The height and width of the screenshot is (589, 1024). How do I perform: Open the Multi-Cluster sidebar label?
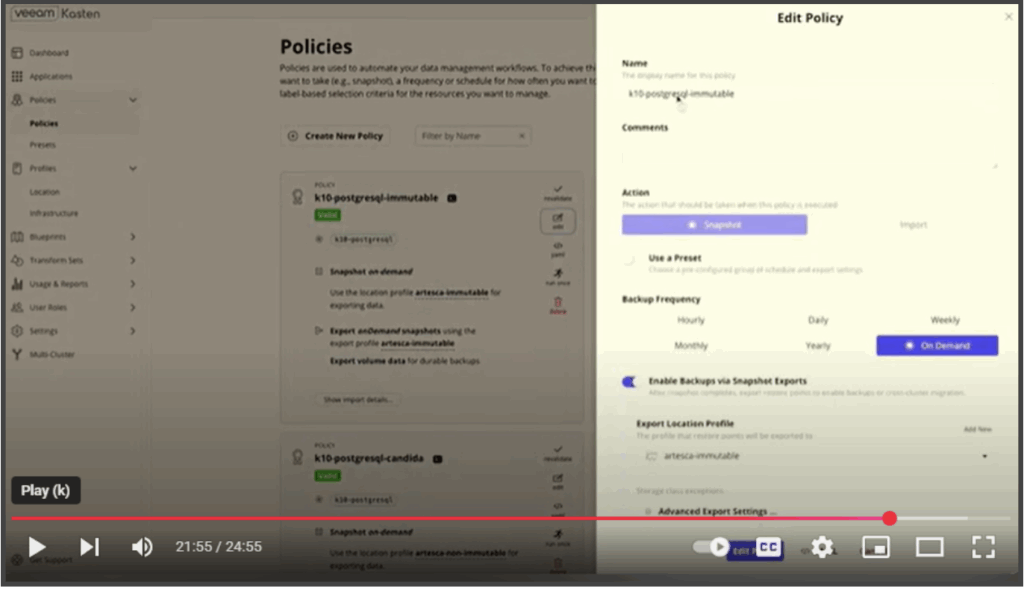52,355
